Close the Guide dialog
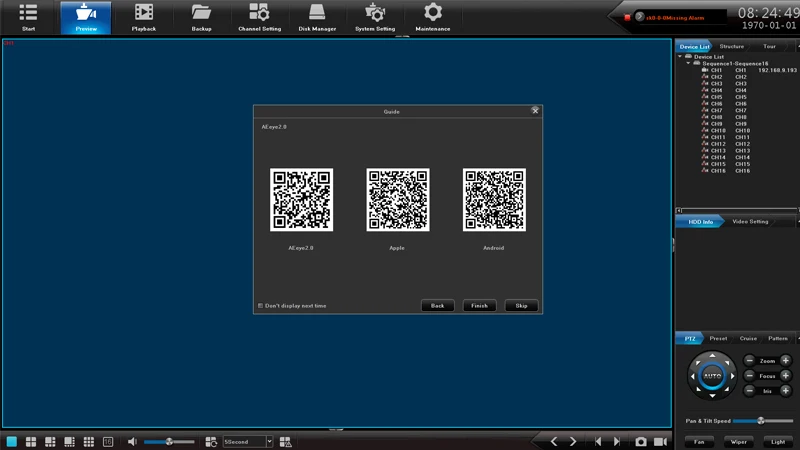 point(535,111)
